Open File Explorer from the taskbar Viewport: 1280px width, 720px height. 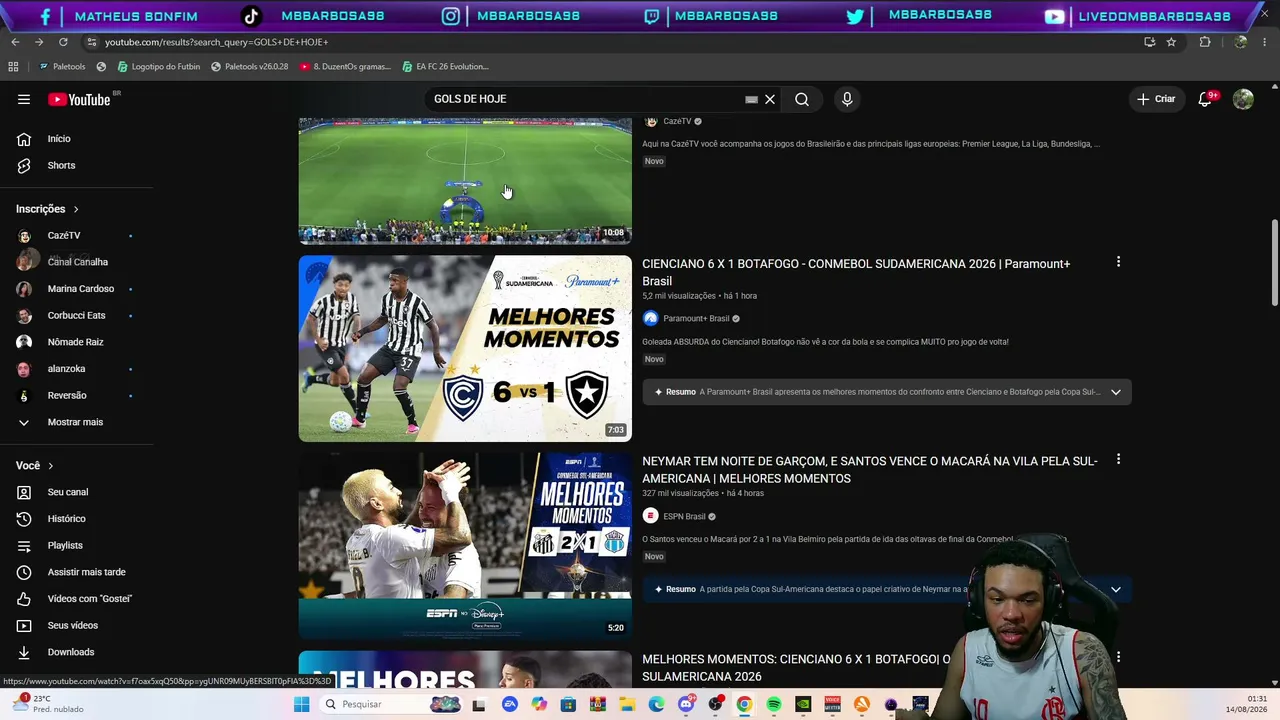click(627, 705)
